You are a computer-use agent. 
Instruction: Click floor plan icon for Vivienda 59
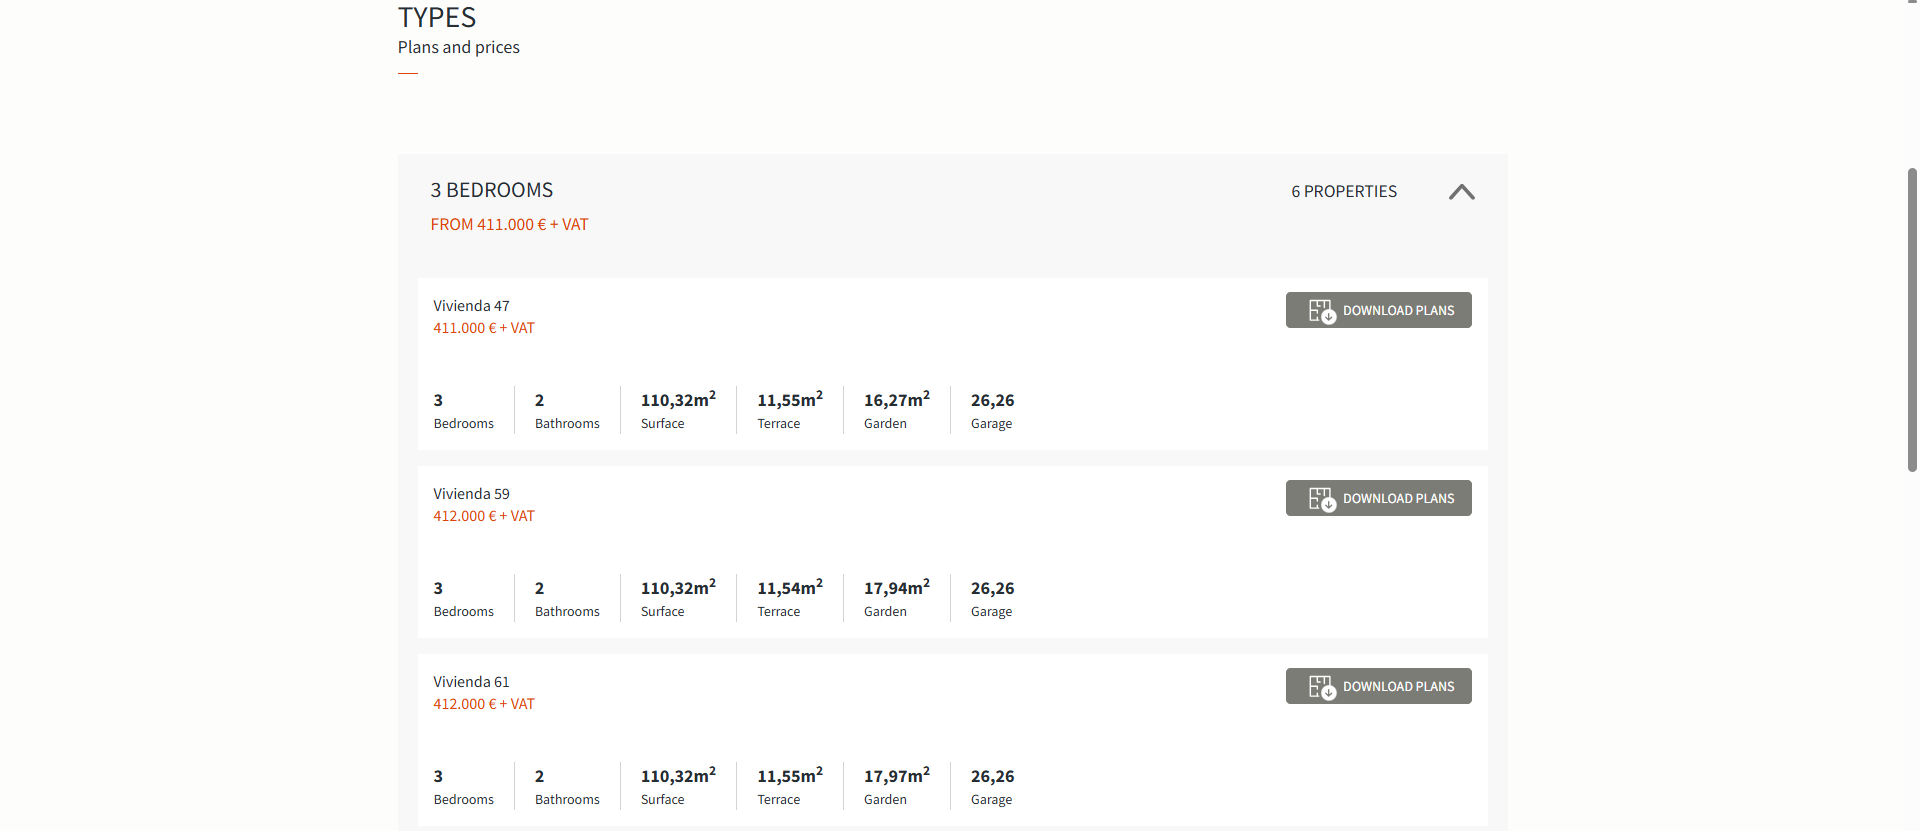[x=1322, y=499]
